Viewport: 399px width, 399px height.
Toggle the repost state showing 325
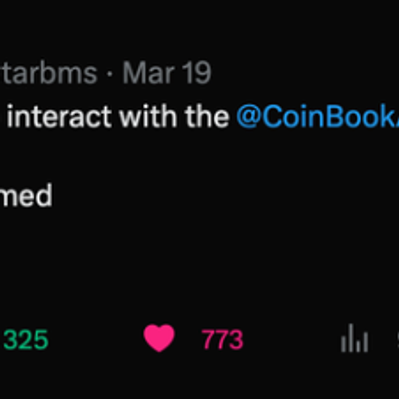pyautogui.click(x=26, y=340)
